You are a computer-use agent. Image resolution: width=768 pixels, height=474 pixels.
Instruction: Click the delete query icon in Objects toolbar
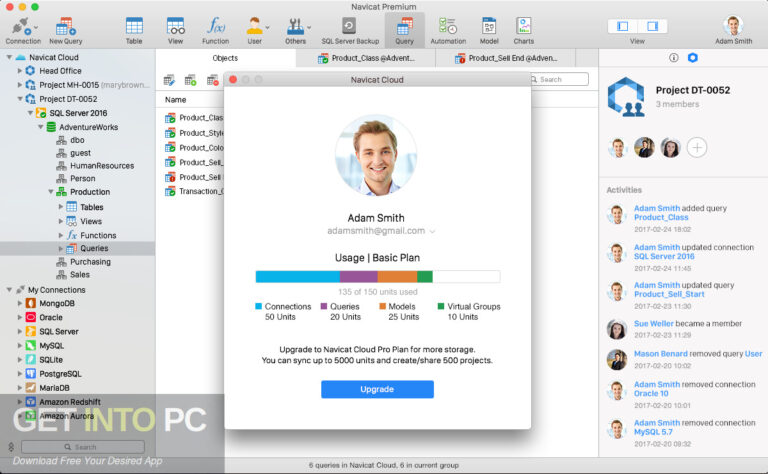(x=212, y=80)
